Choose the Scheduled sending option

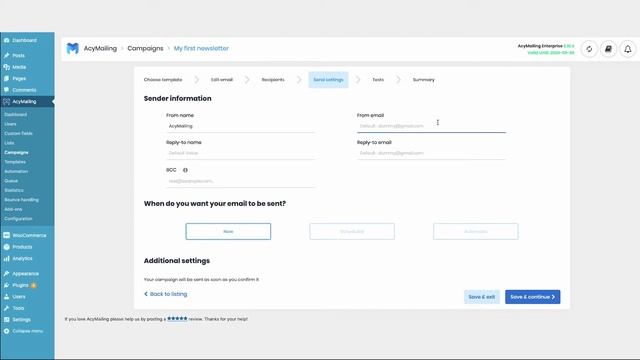coord(352,231)
